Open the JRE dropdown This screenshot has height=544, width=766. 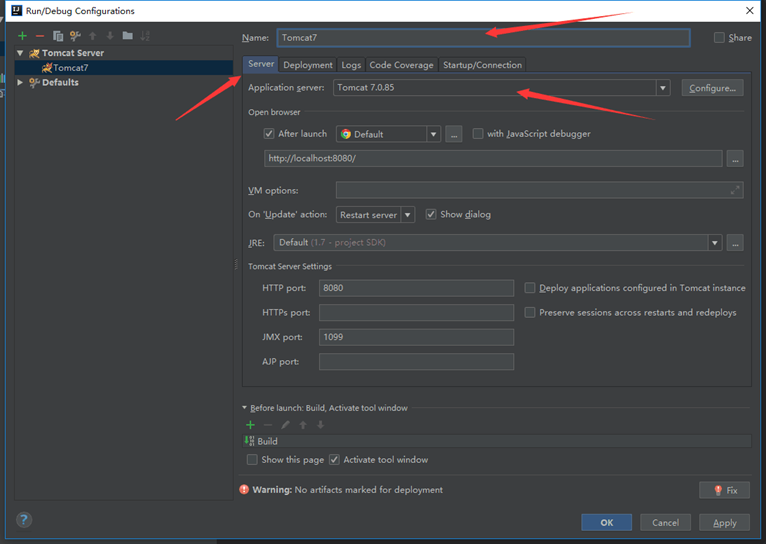(715, 243)
